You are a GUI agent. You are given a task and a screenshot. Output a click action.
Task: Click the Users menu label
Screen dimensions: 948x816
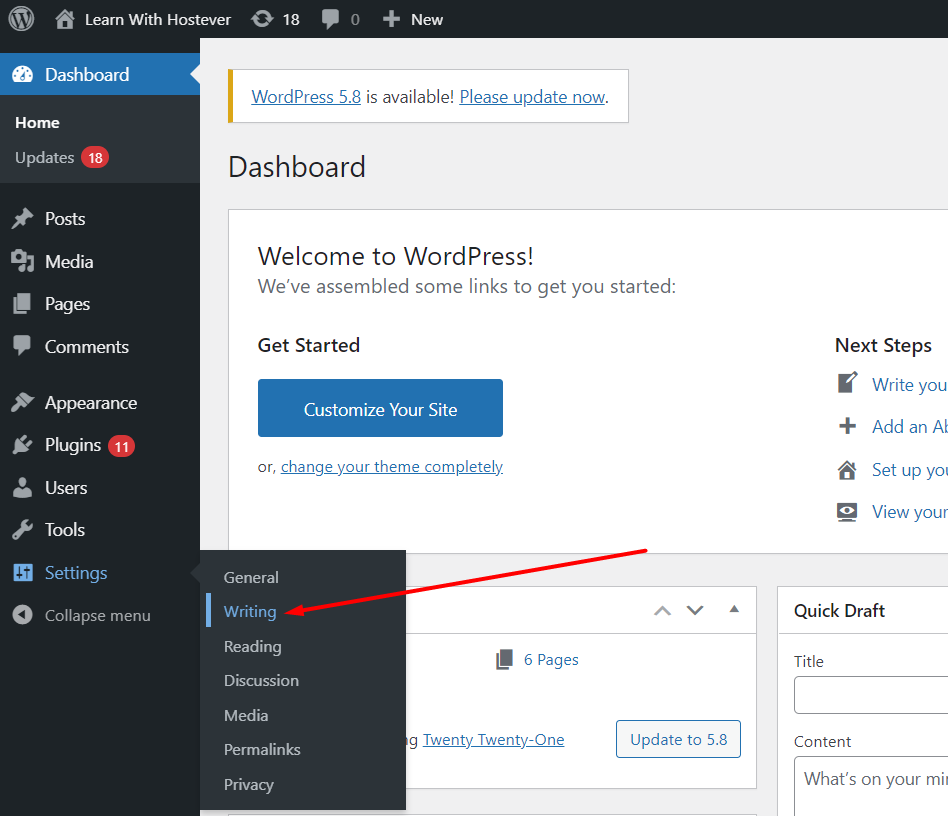click(x=66, y=488)
